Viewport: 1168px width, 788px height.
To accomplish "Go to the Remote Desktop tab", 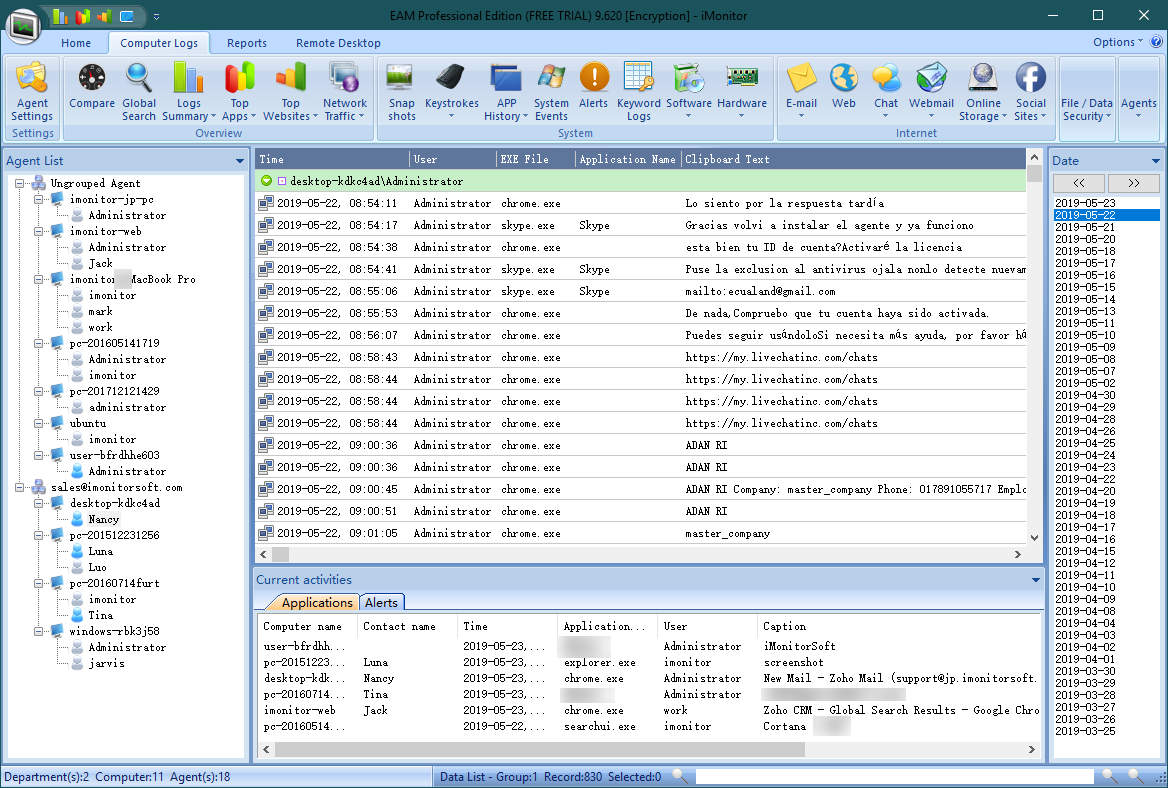I will pos(338,43).
